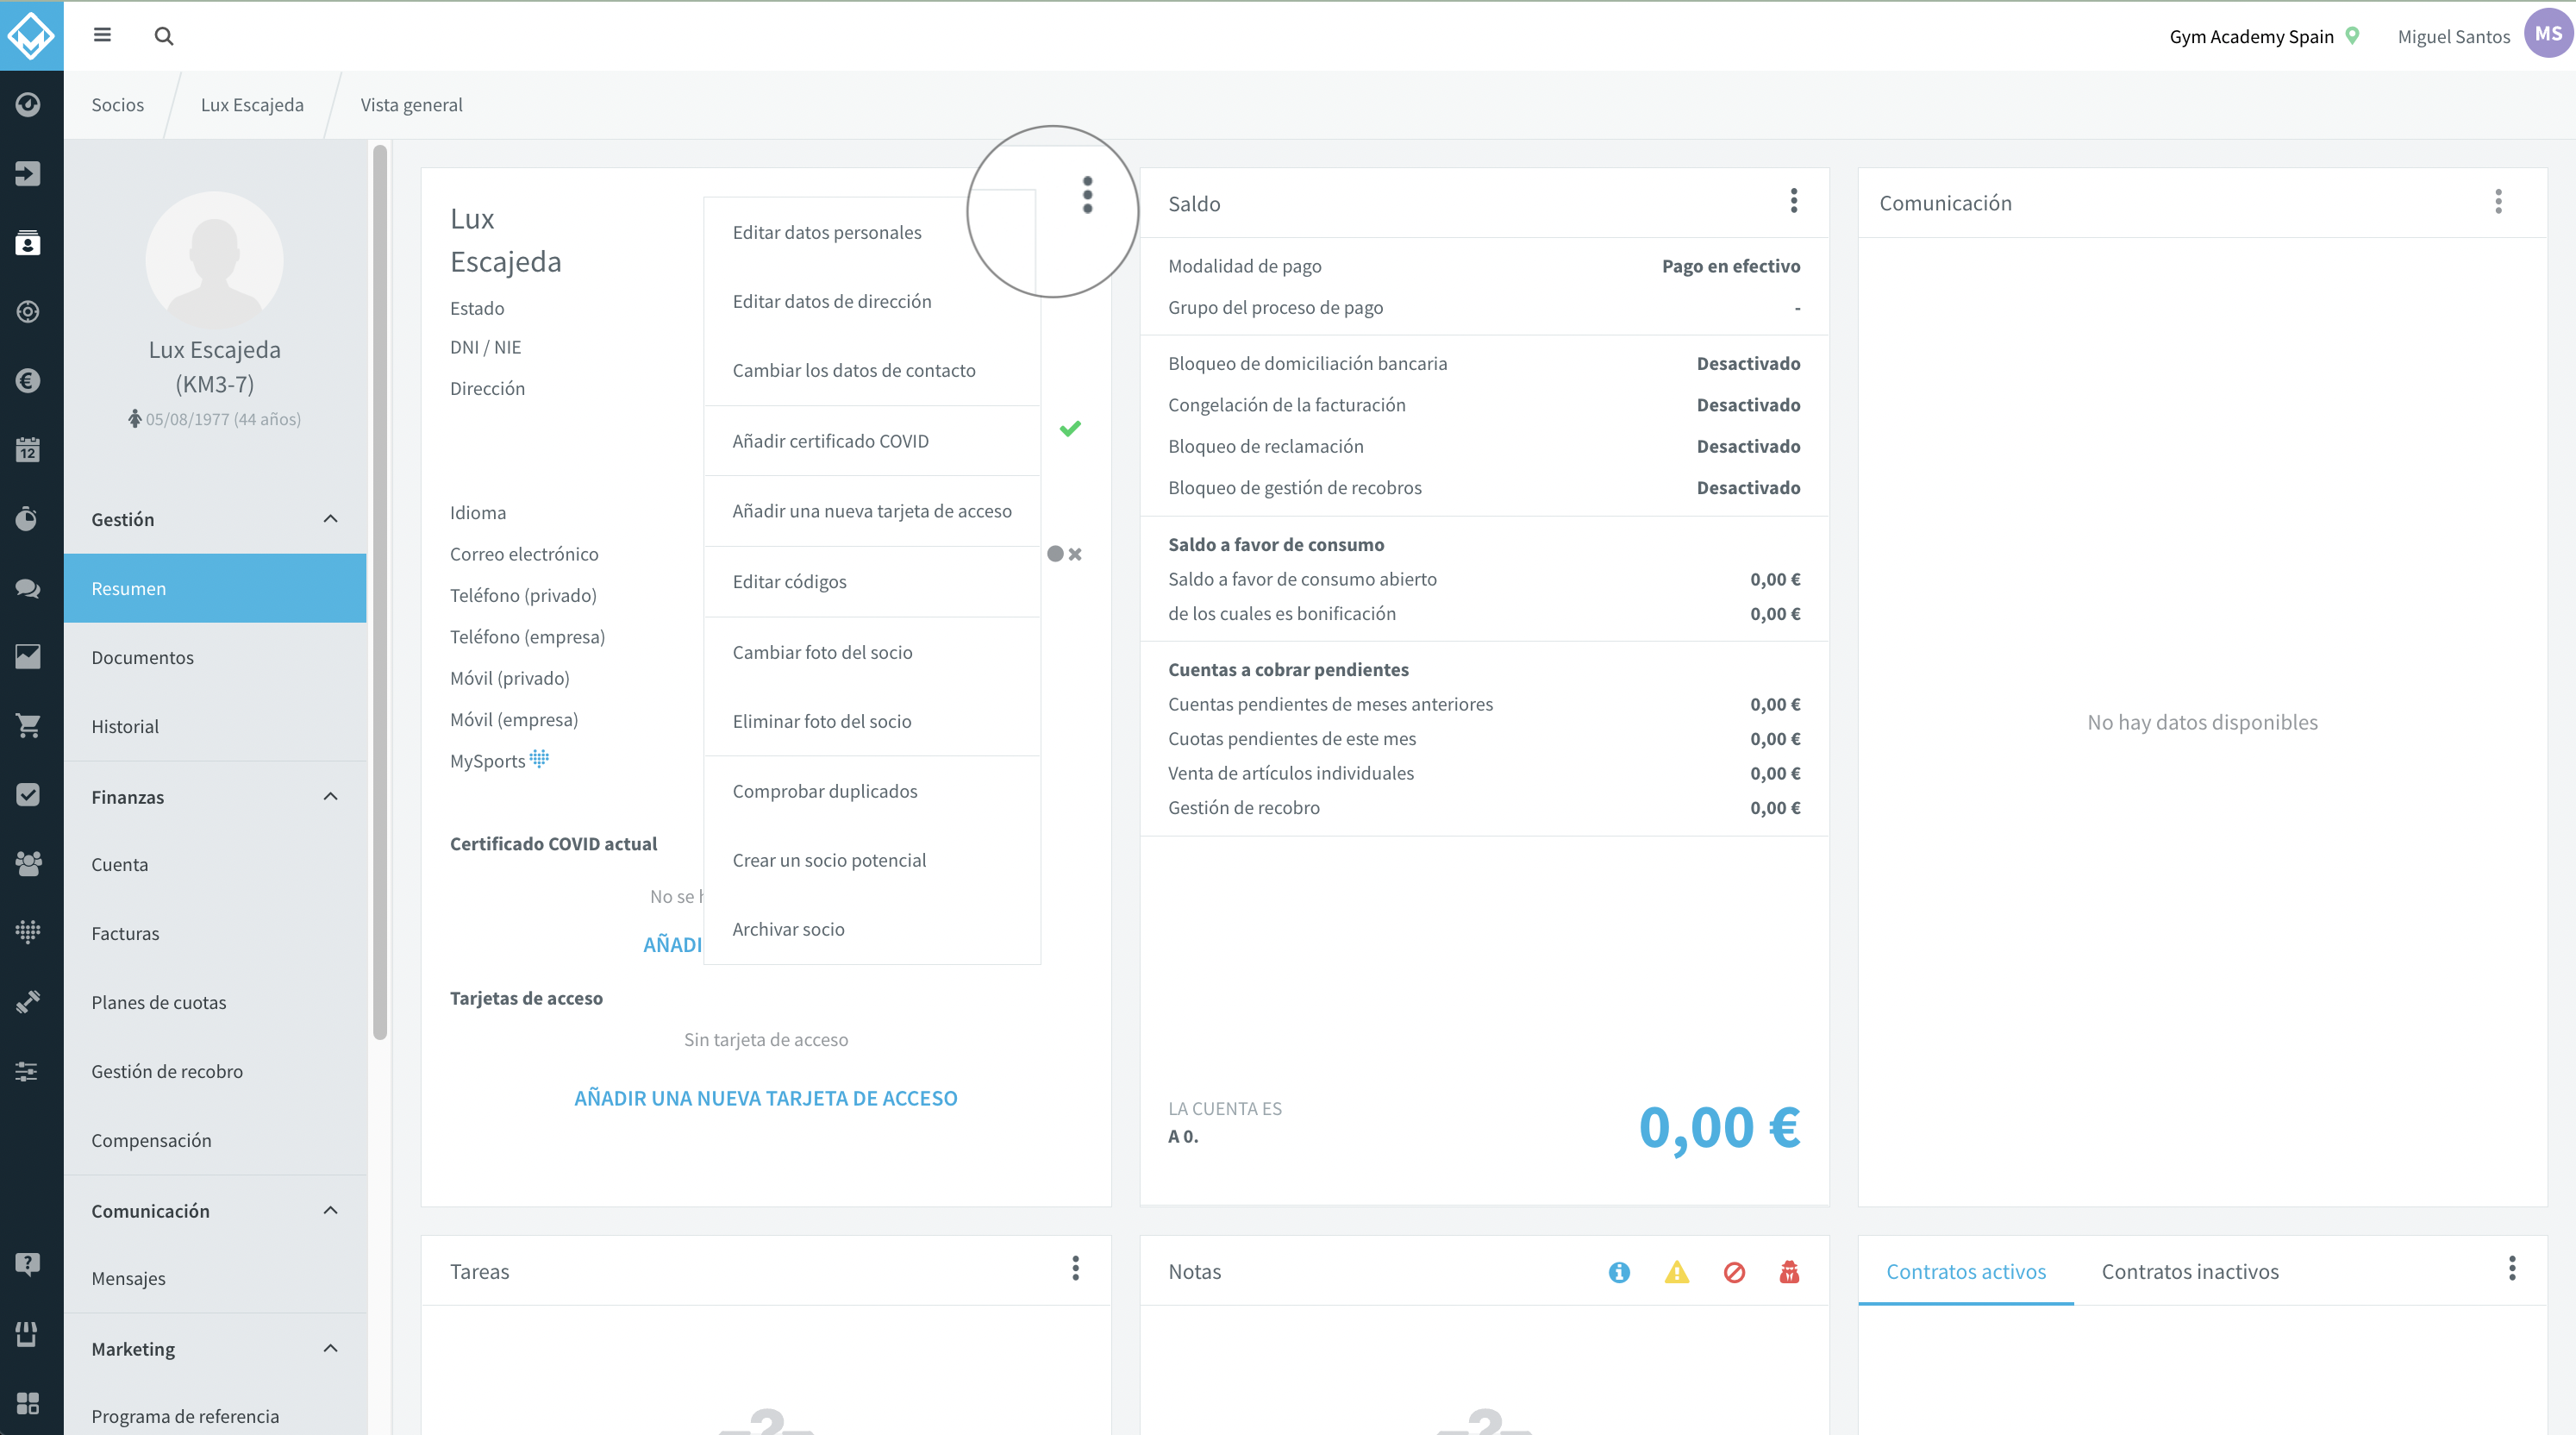2576x1435 pixels.
Task: Open the hamburger menu icon
Action: 102,35
